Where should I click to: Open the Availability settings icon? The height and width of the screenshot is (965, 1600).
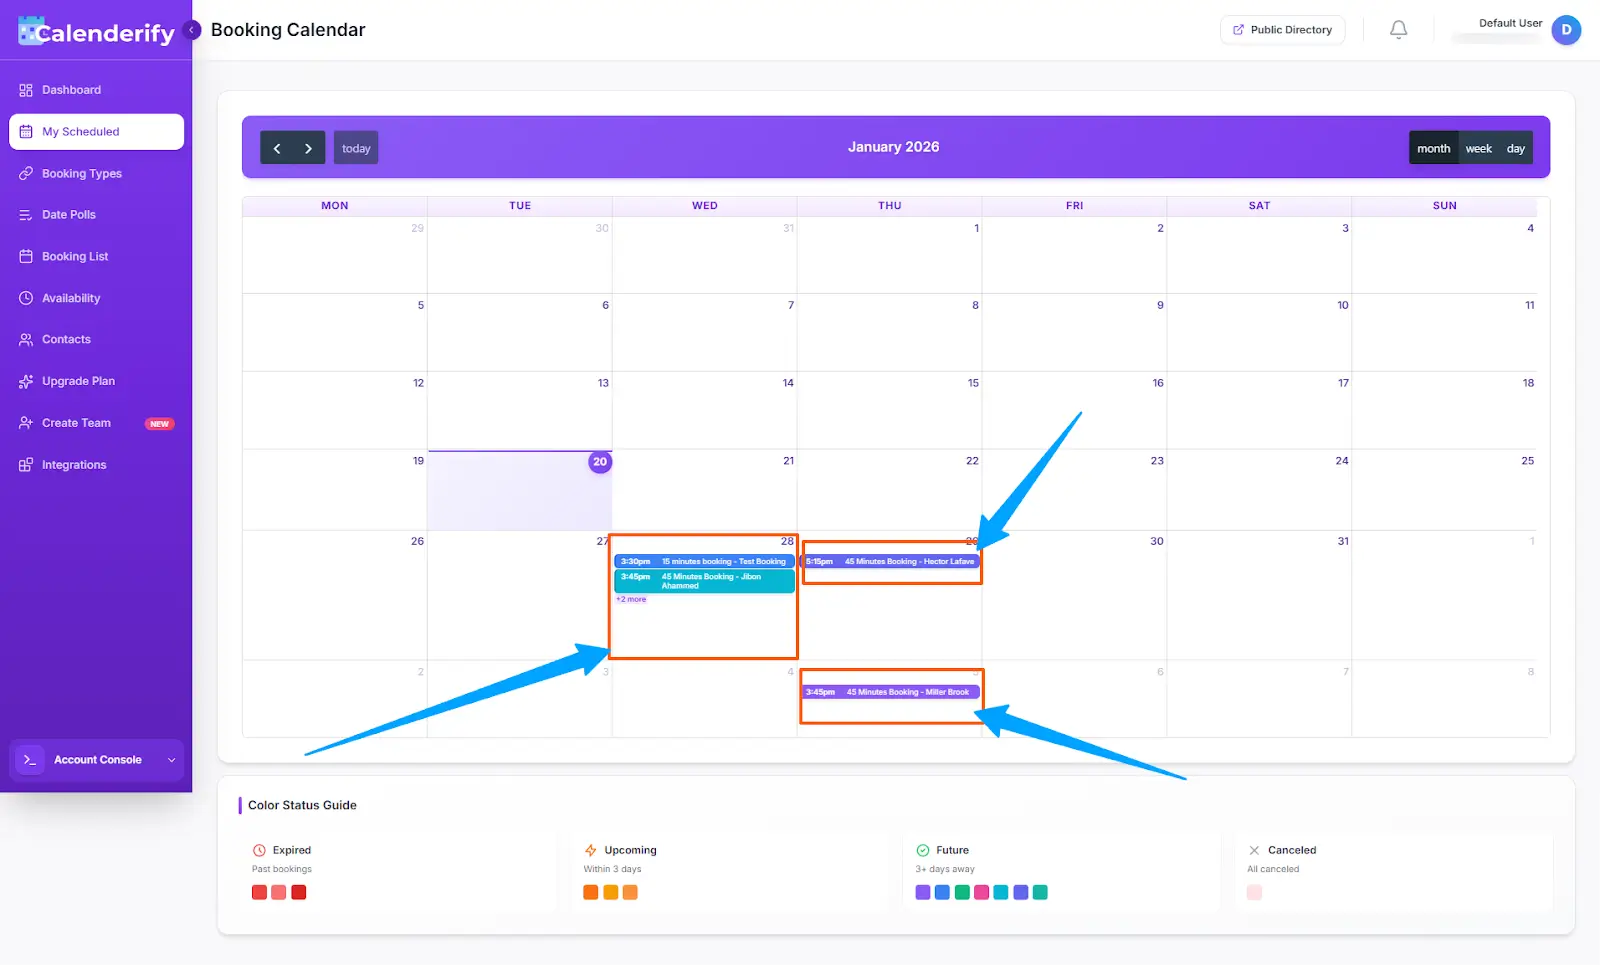pyautogui.click(x=25, y=297)
